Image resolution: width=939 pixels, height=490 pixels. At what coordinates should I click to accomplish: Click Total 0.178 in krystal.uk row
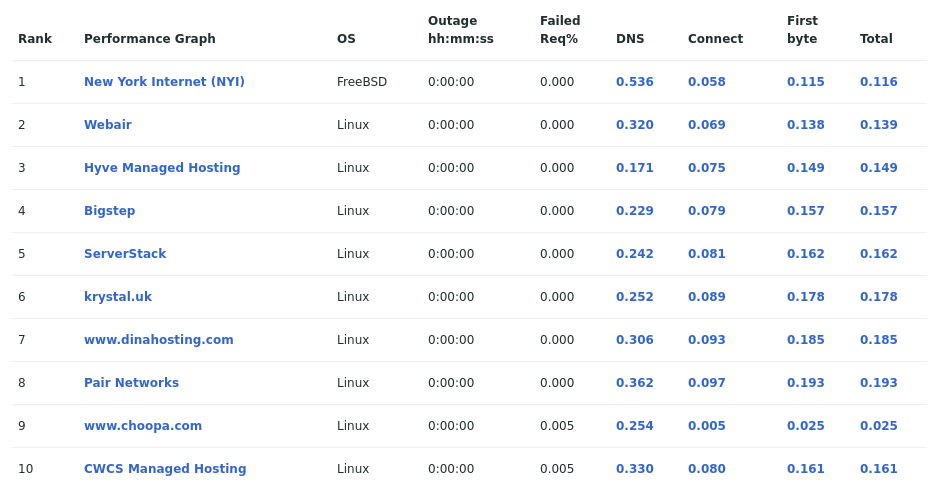[x=879, y=297]
